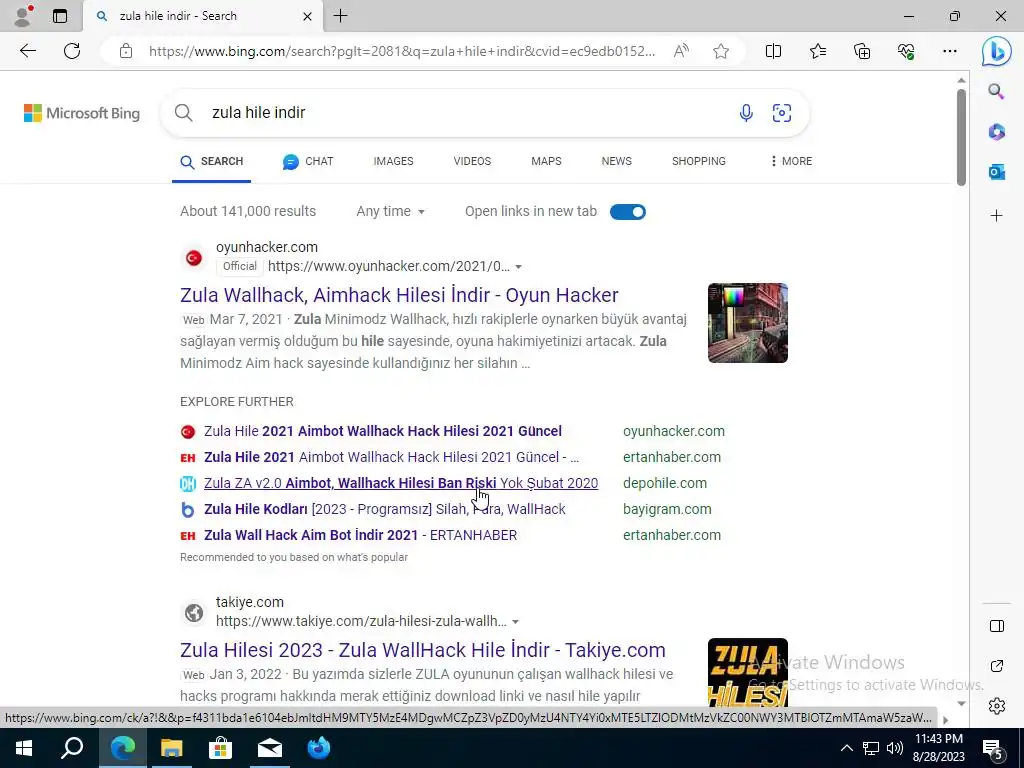Image resolution: width=1024 pixels, height=768 pixels.
Task: Open Bing Chat sidebar button
Action: [997, 52]
